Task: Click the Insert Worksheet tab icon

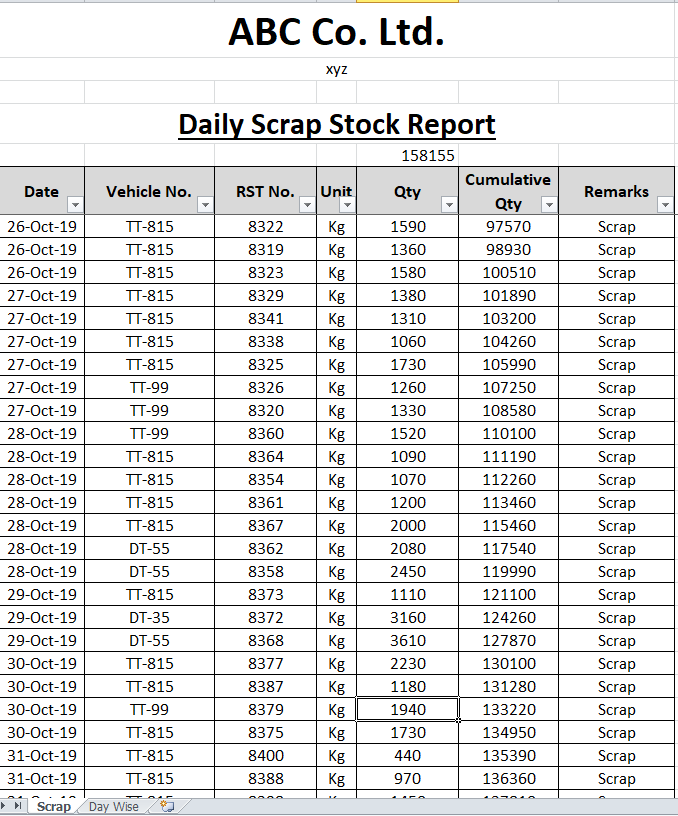Action: pyautogui.click(x=167, y=806)
